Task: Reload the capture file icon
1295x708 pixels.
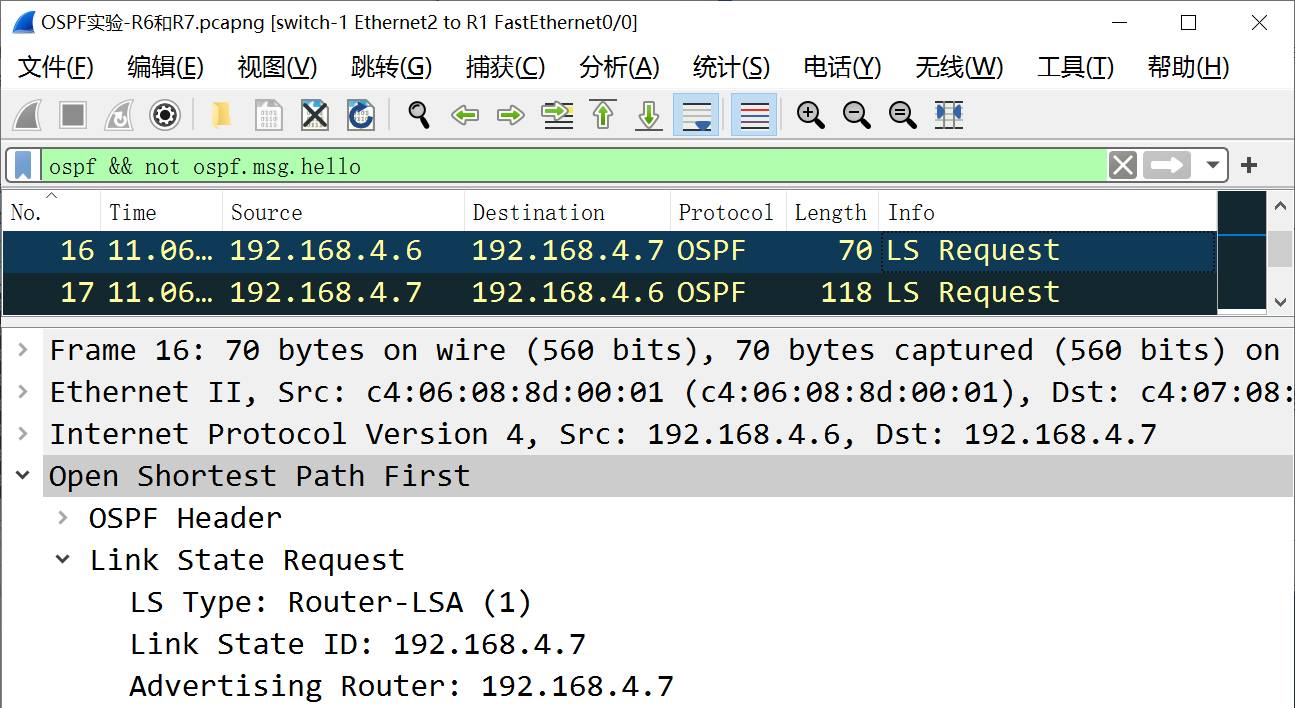Action: (x=361, y=115)
